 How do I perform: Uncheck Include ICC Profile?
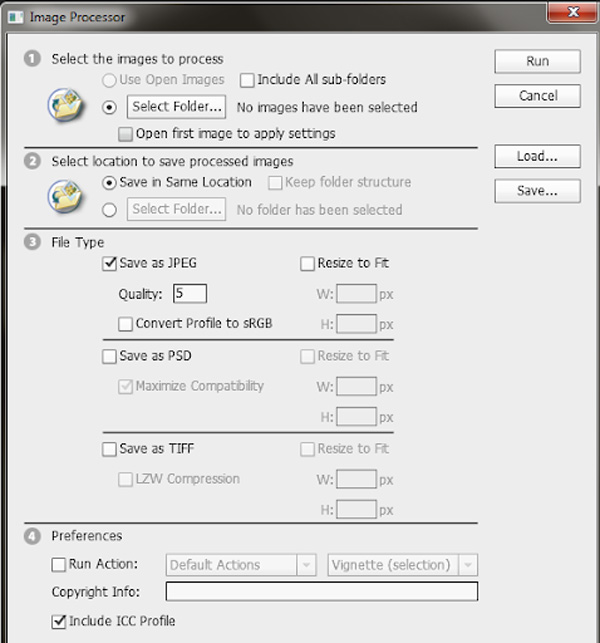click(59, 622)
